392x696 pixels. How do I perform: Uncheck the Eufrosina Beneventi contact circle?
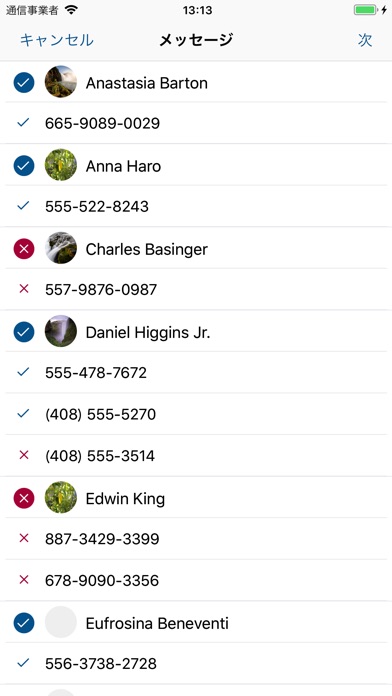[24, 623]
